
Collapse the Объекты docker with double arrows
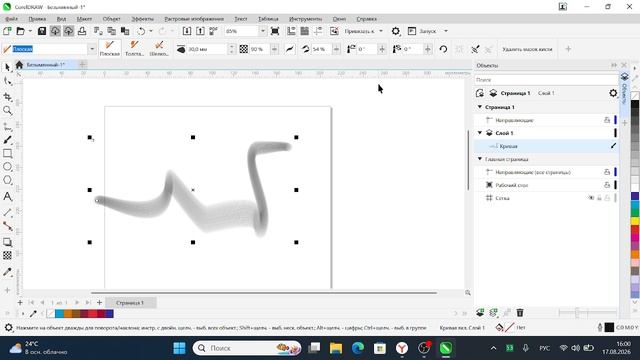[x=614, y=65]
